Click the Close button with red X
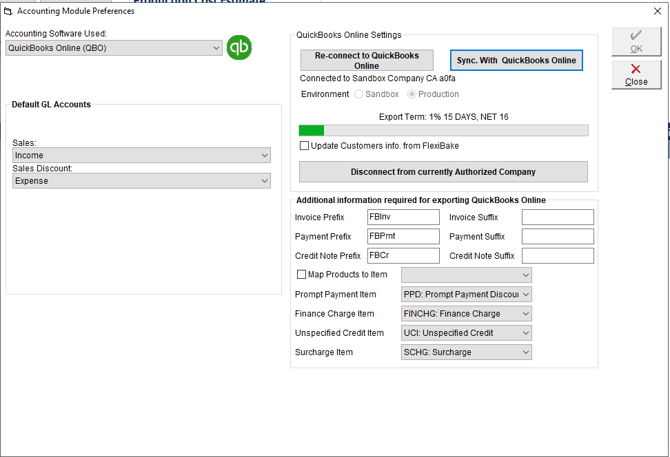This screenshot has width=670, height=457. tap(636, 75)
